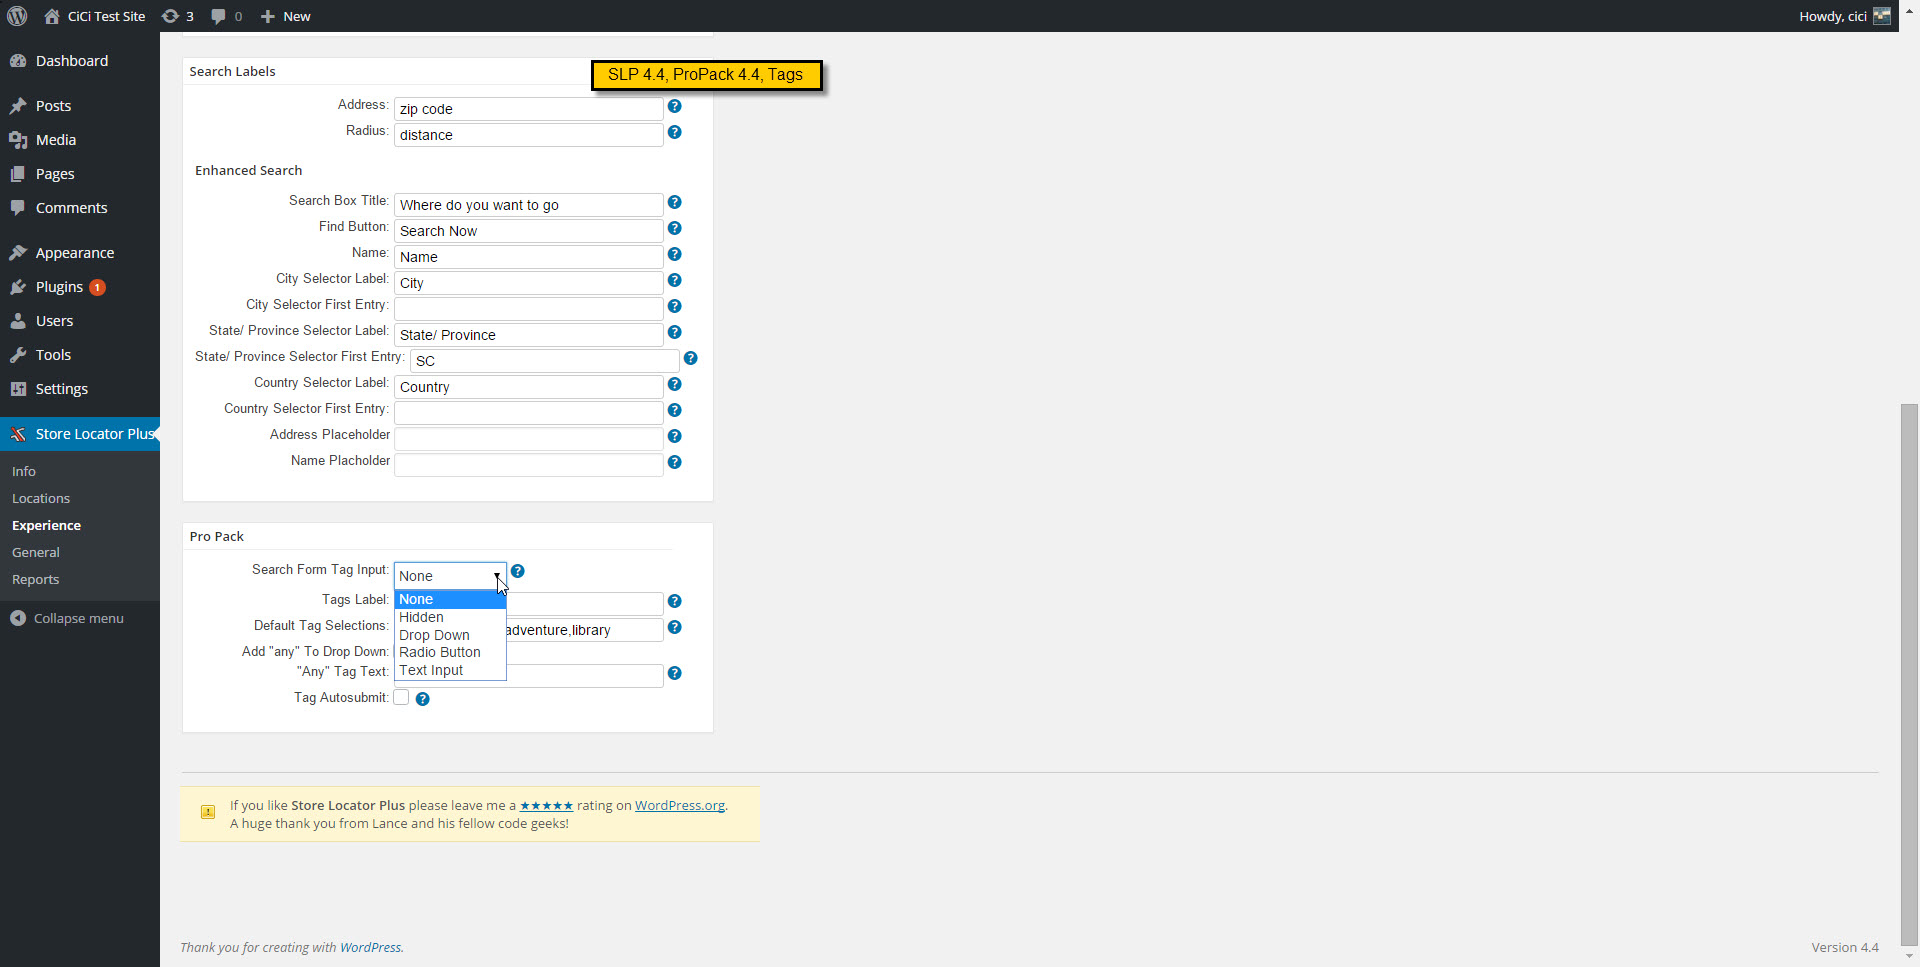The image size is (1920, 967).
Task: Open Howdy, cici account menu
Action: tap(1844, 16)
